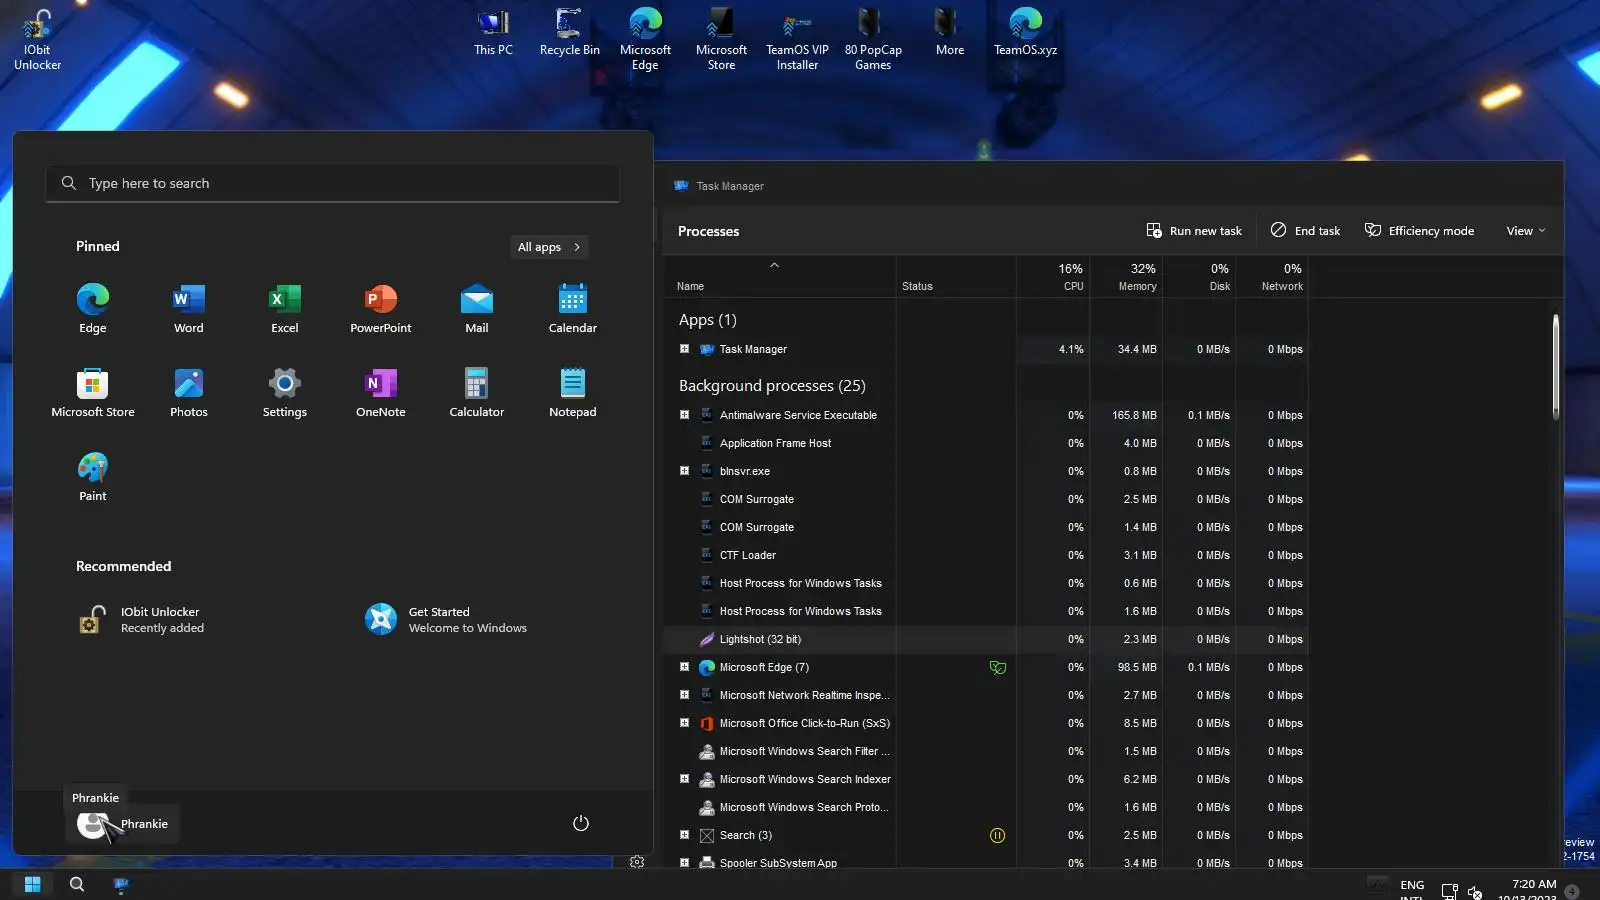Select the Microsoft Edge desktop shortcut
1600x900 pixels.
point(646,40)
